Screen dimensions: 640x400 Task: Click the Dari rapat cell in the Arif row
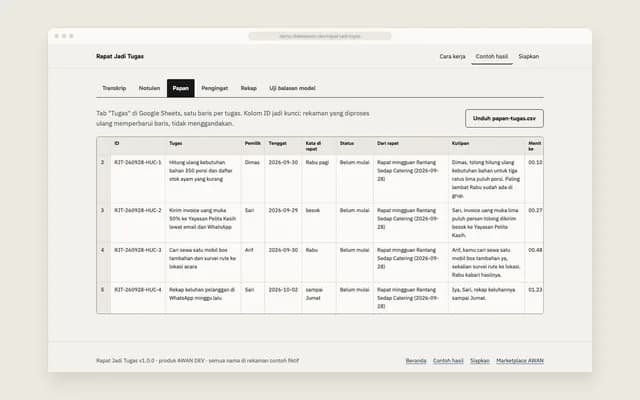pos(411,262)
